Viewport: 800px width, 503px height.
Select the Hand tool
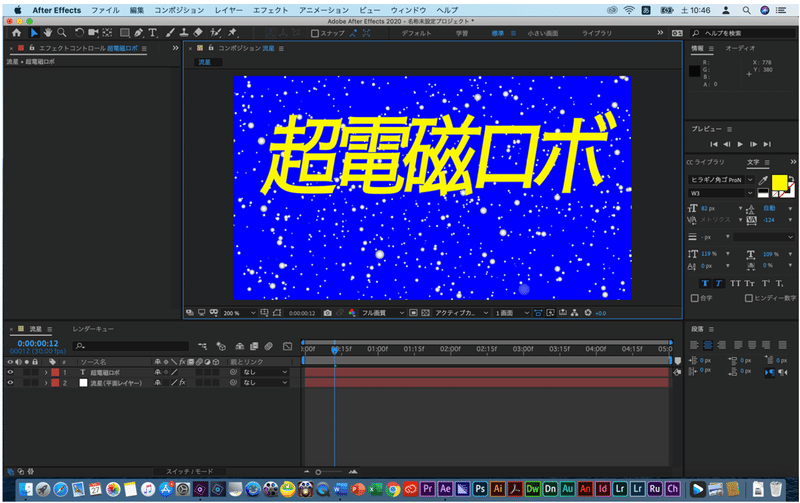point(47,33)
